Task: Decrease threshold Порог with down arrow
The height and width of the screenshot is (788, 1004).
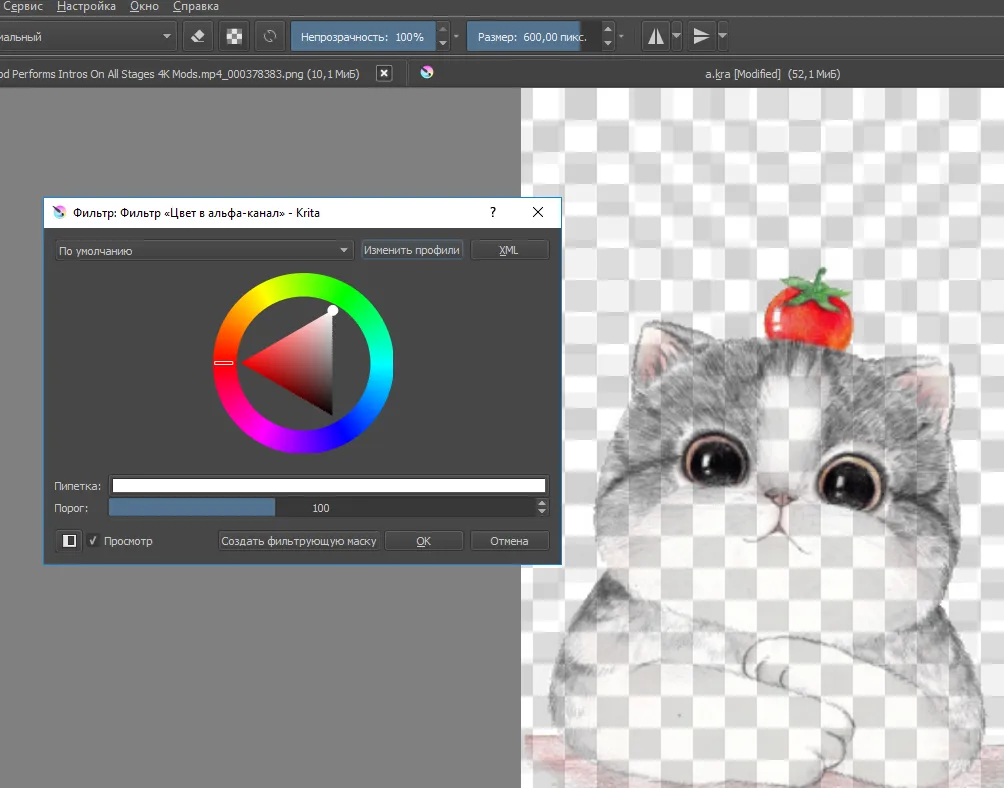Action: pyautogui.click(x=542, y=512)
